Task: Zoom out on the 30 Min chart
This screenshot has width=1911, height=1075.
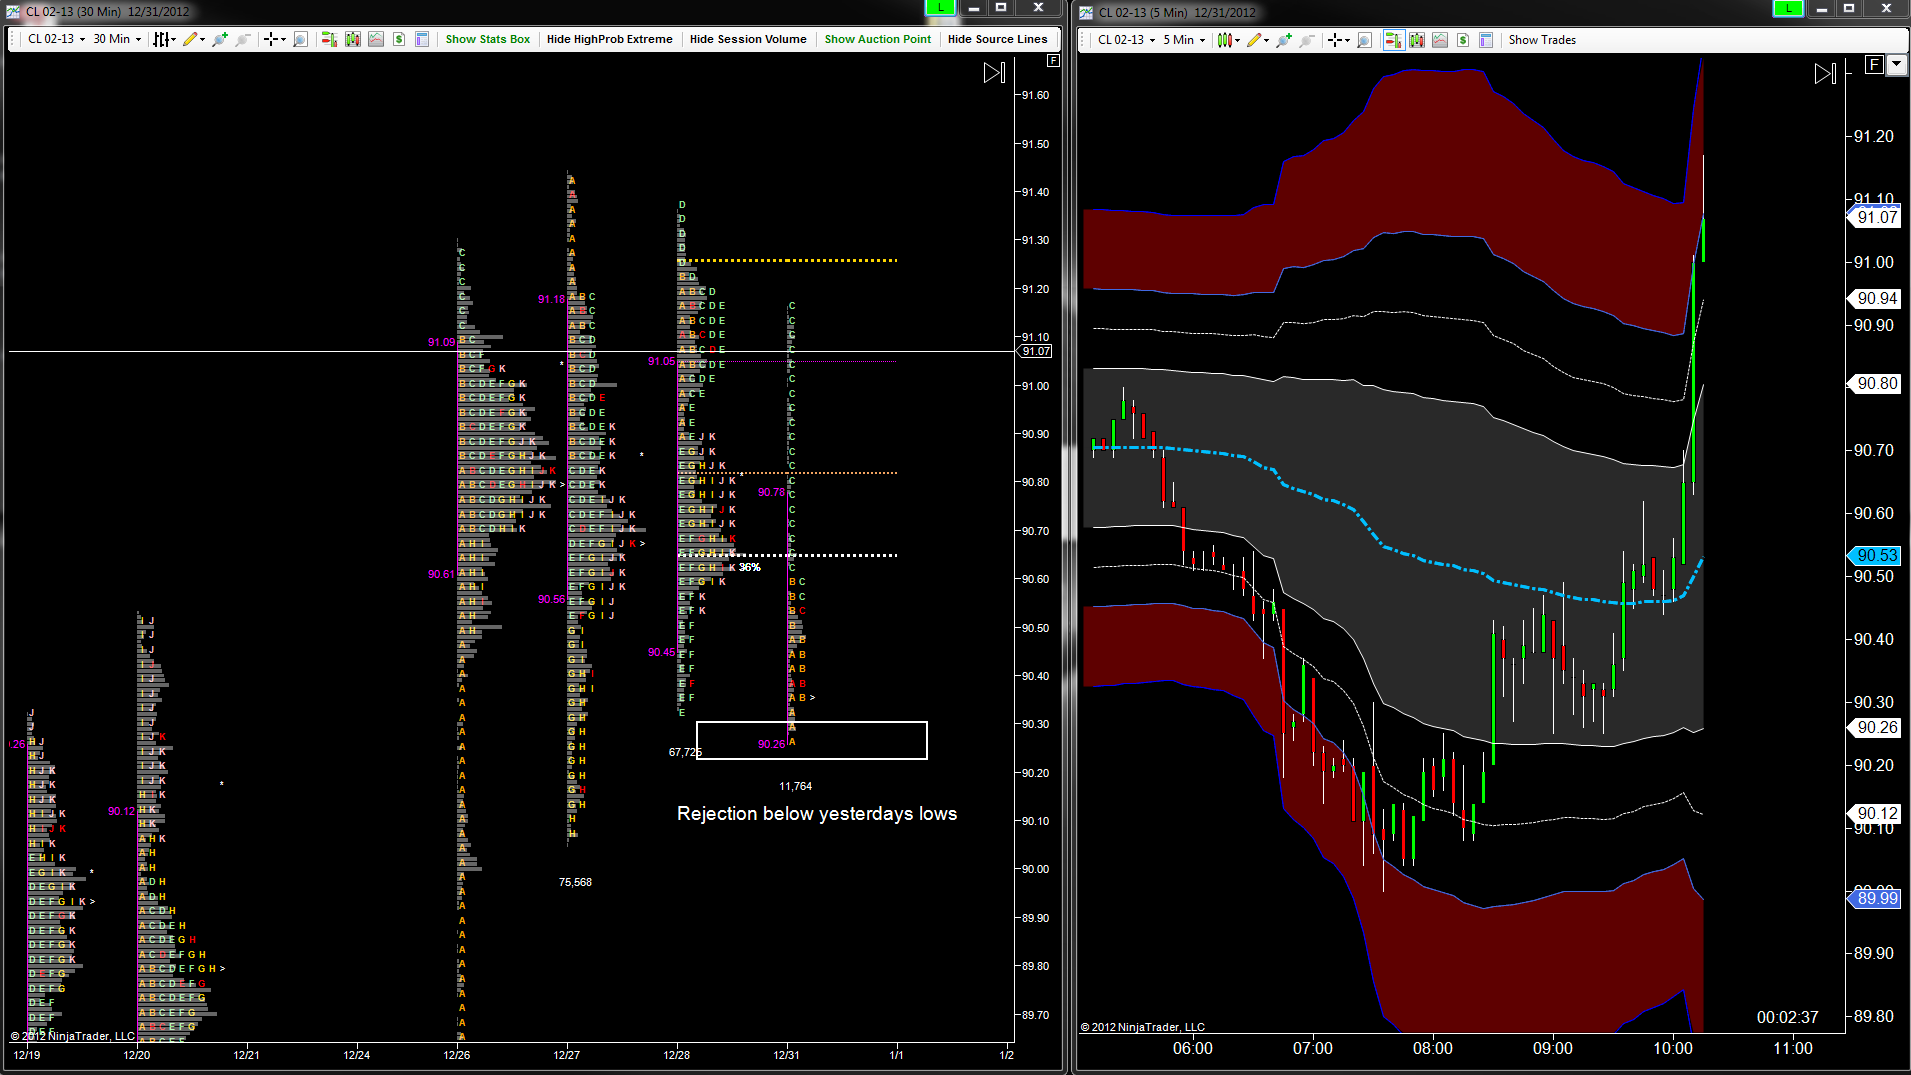Action: tap(243, 39)
